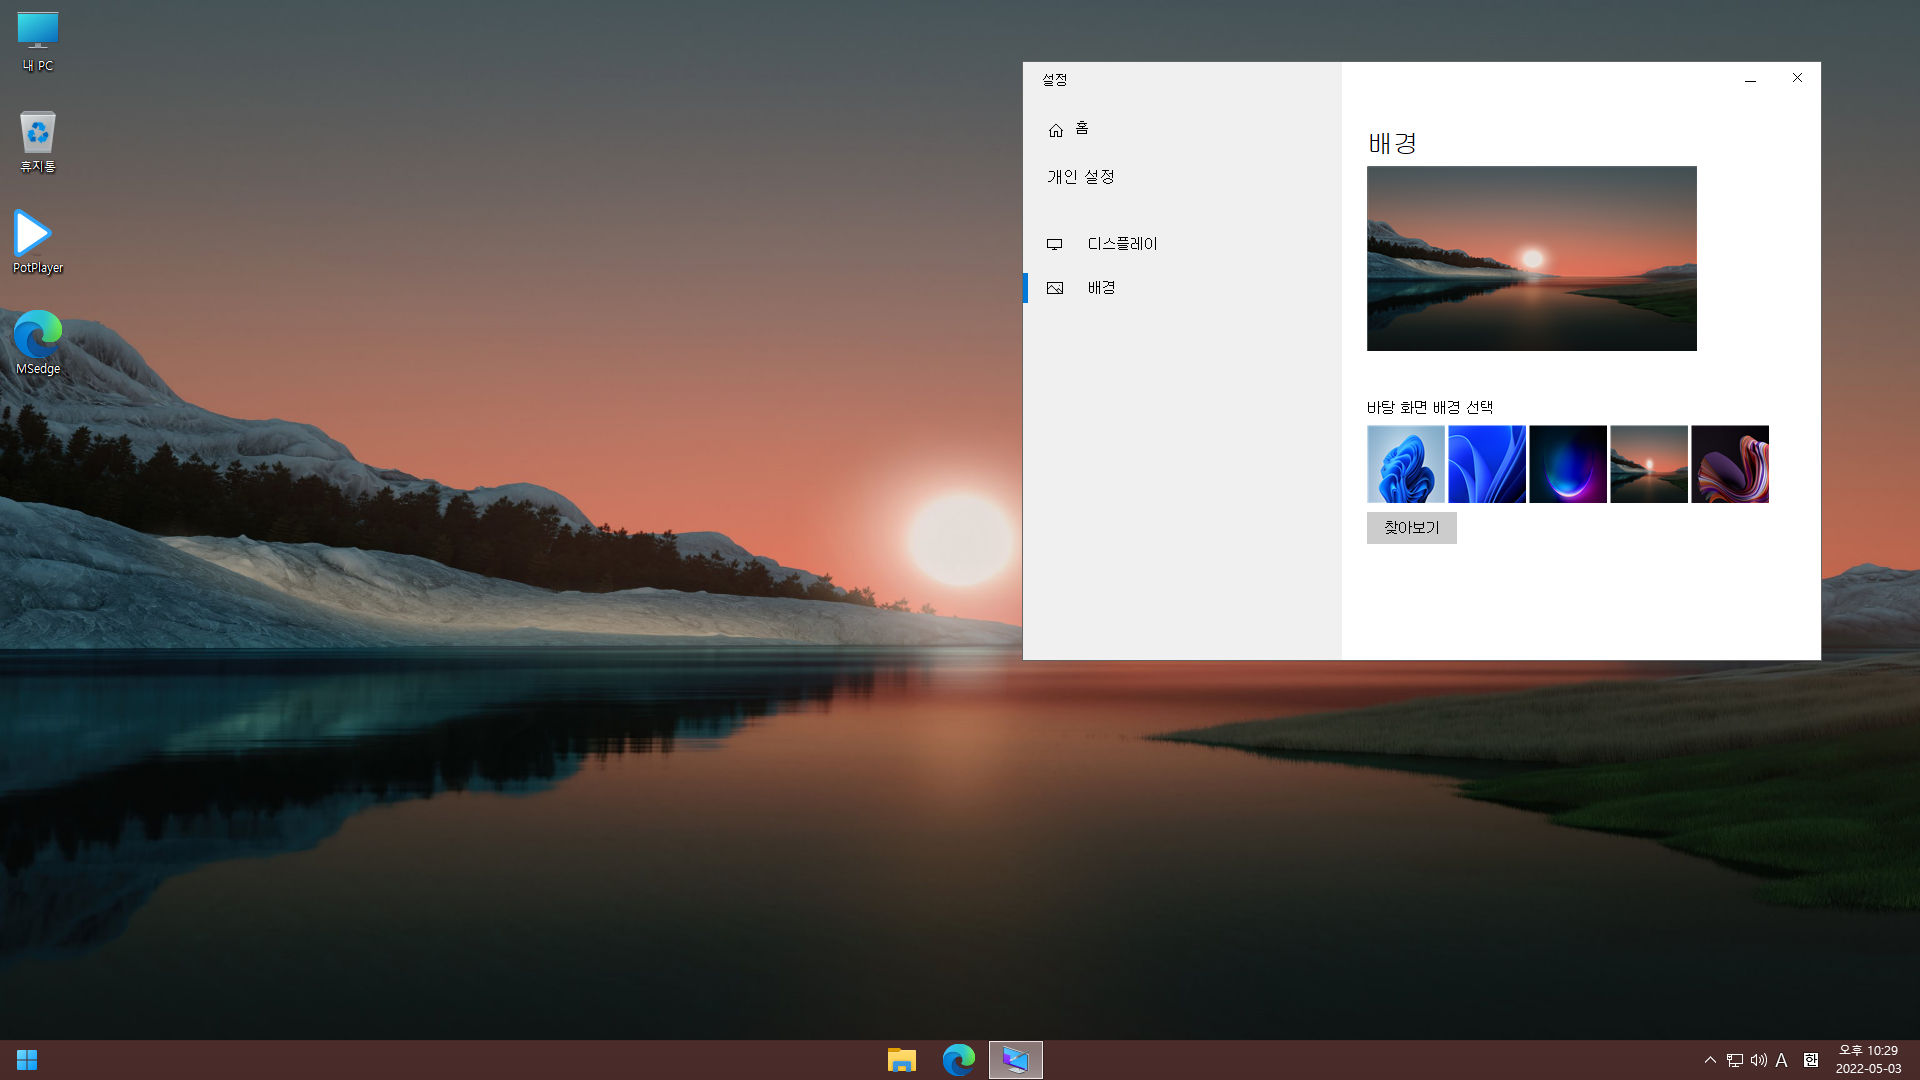The height and width of the screenshot is (1080, 1920).
Task: Click the 개인 설정 heading
Action: [1080, 177]
